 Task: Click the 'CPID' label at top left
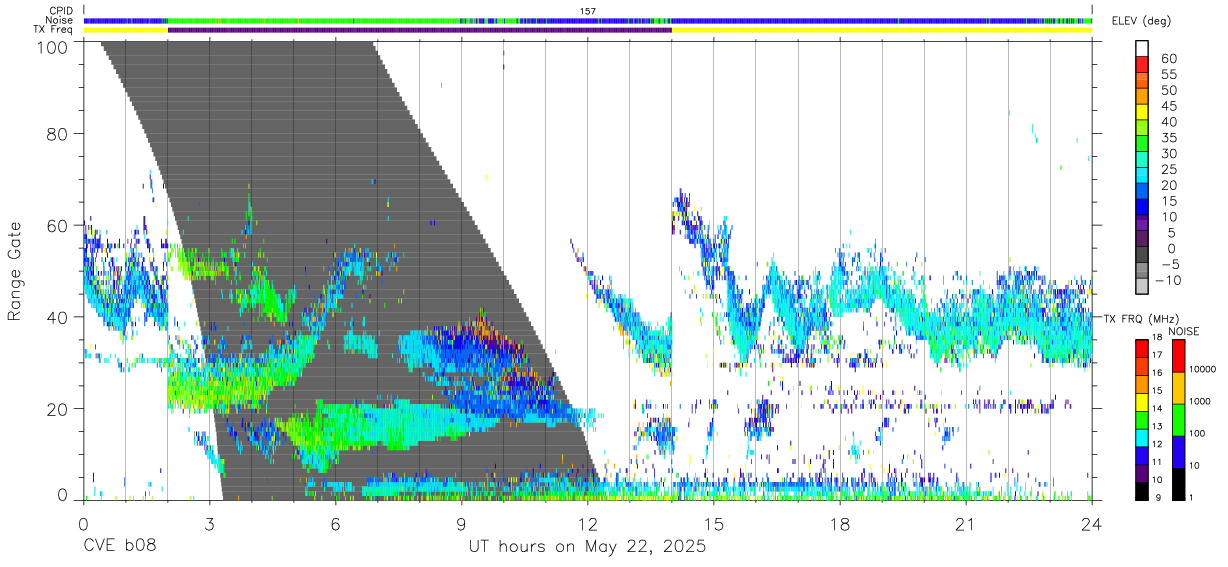coord(61,11)
